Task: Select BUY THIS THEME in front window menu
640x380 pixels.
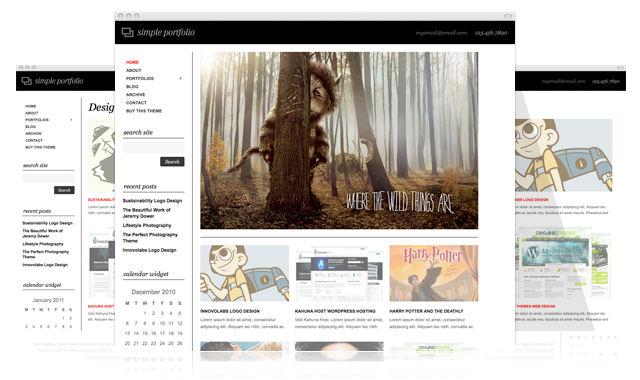Action: click(144, 111)
